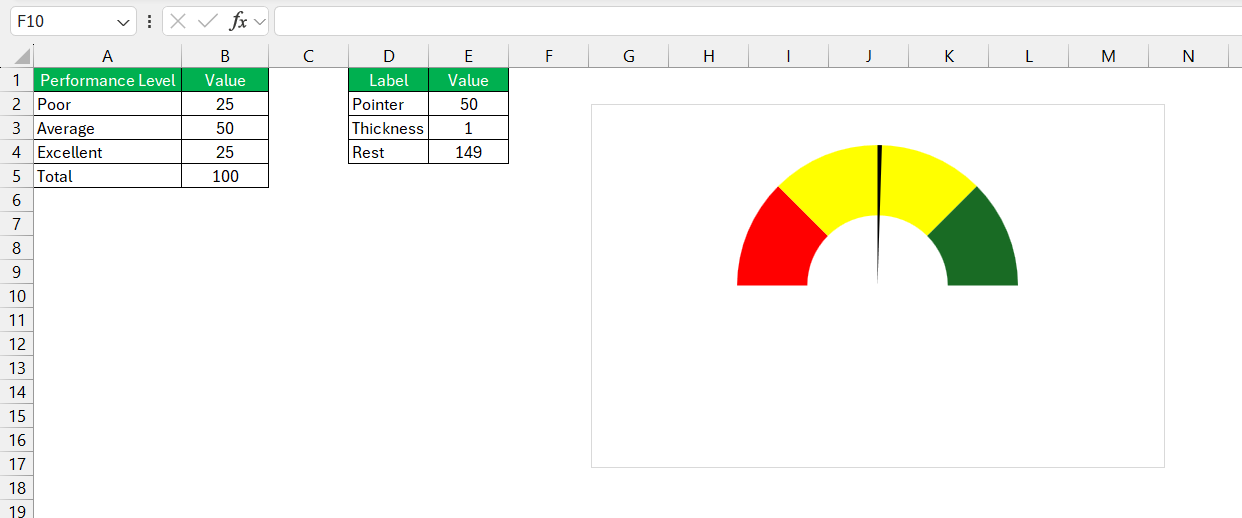Click the Average cell
Screen dimensions: 1242x518
[107, 128]
